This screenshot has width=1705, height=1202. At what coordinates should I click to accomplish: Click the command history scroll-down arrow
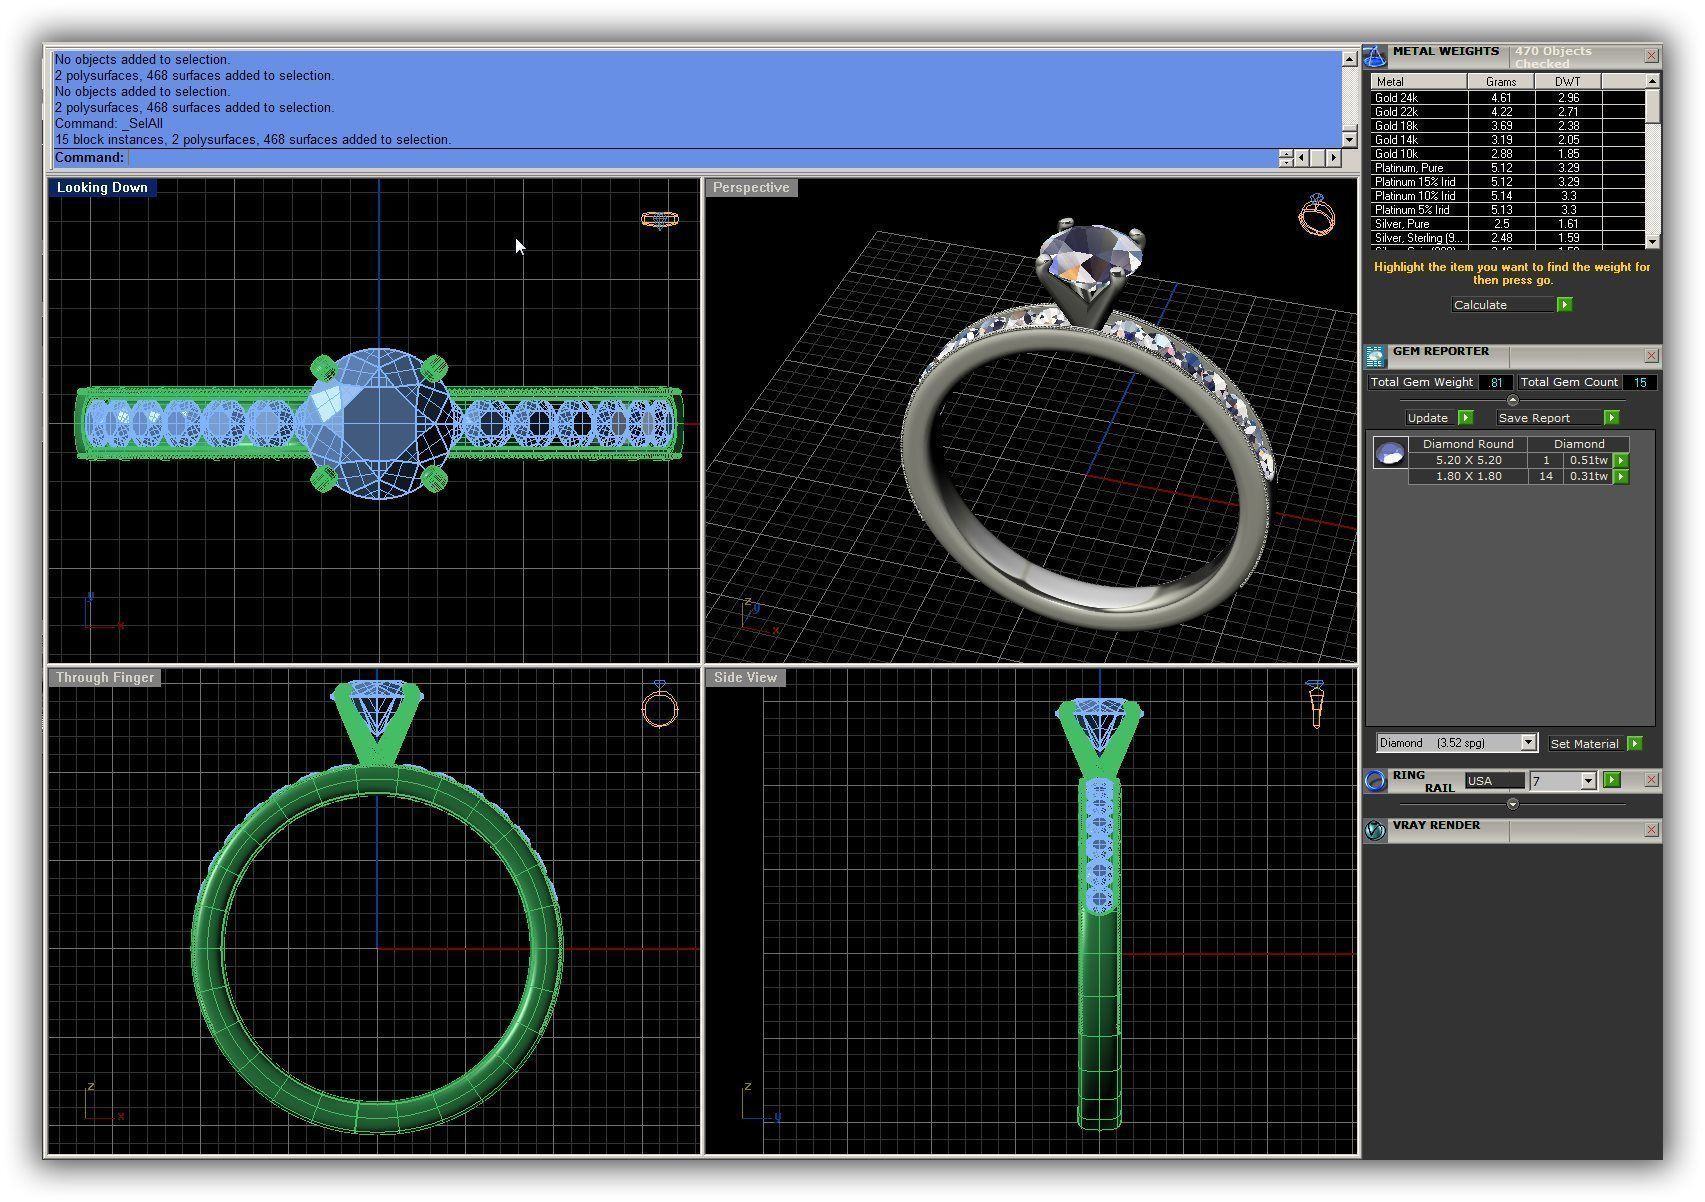[x=1349, y=140]
